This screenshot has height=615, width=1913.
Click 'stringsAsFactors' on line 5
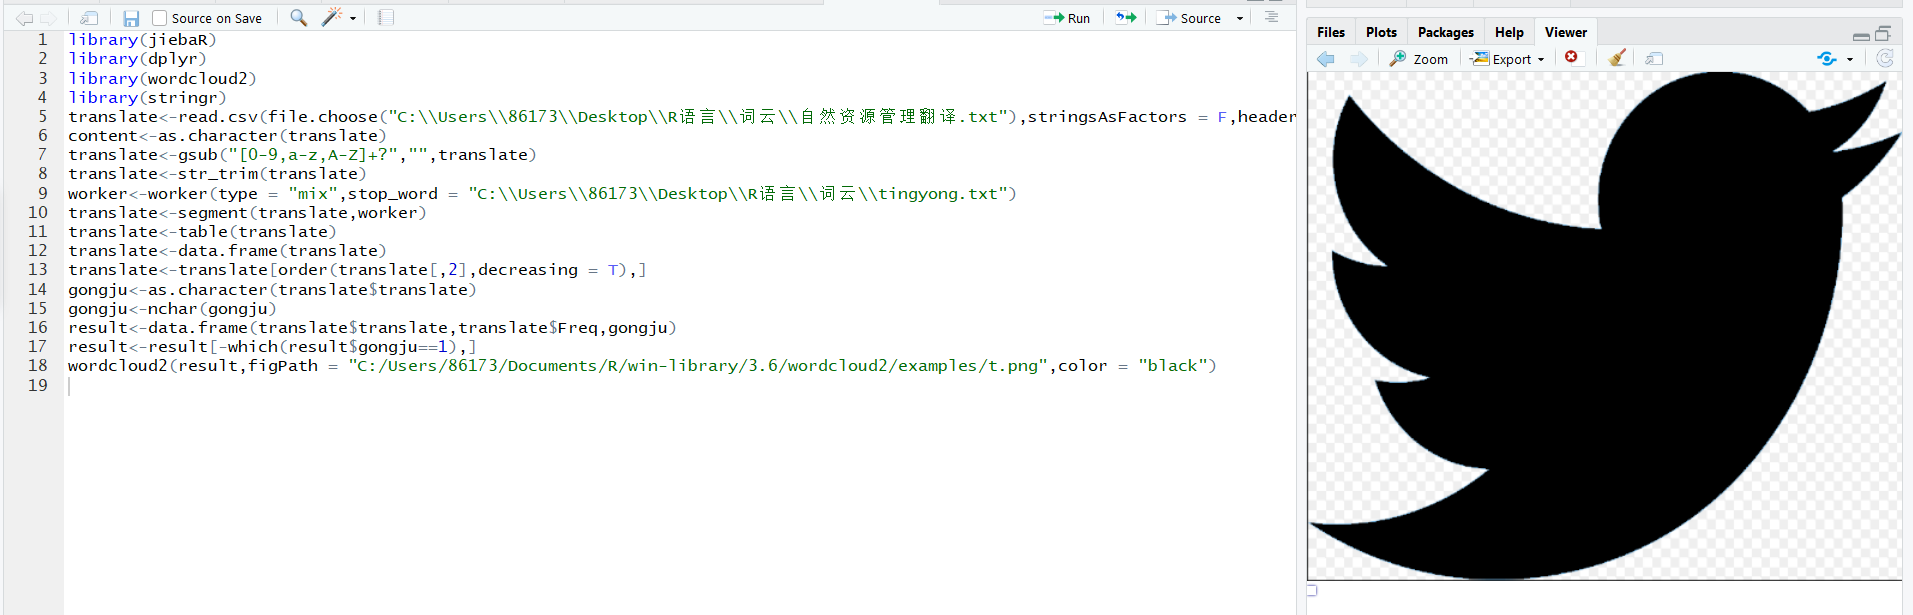[1107, 117]
